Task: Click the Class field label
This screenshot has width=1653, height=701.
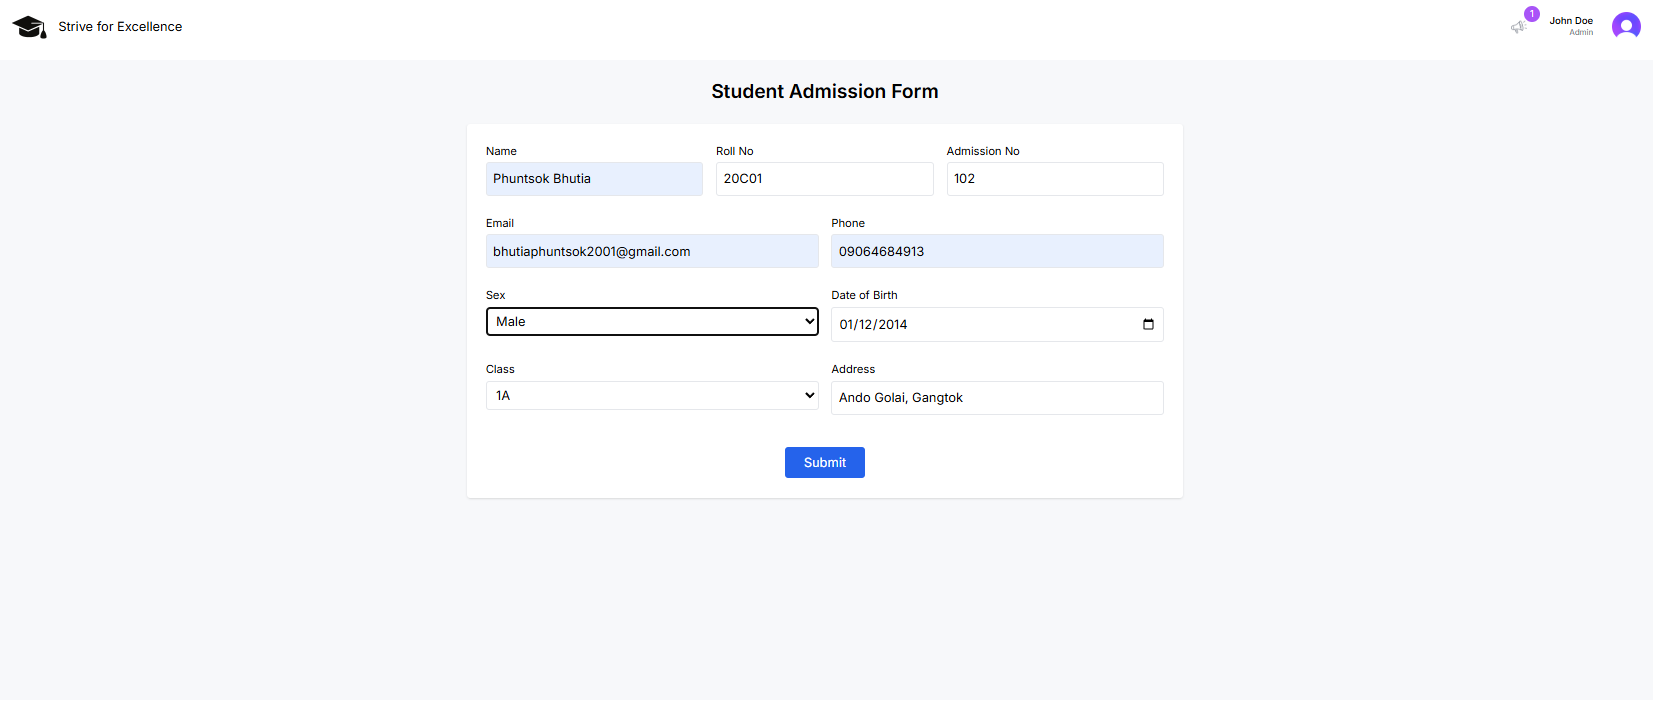Action: [x=500, y=370]
